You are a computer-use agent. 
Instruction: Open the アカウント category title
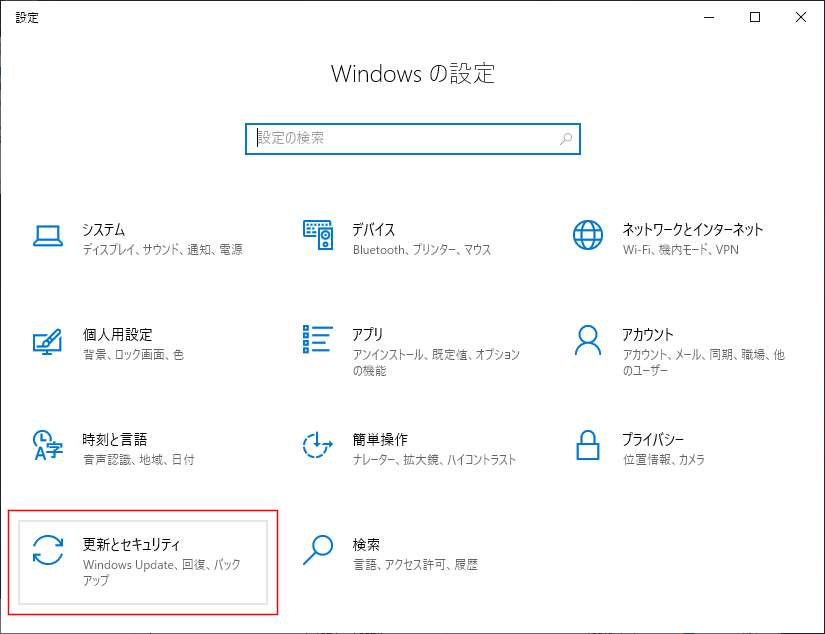(x=648, y=335)
